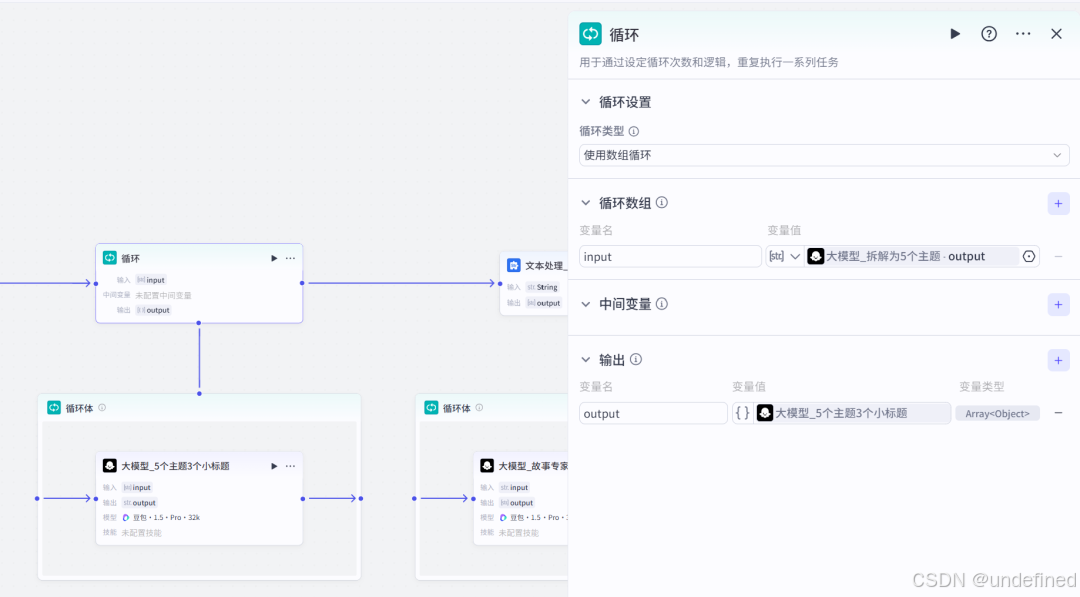The image size is (1080, 597).
Task: Collapse the 循环设置 section
Action: coord(585,102)
